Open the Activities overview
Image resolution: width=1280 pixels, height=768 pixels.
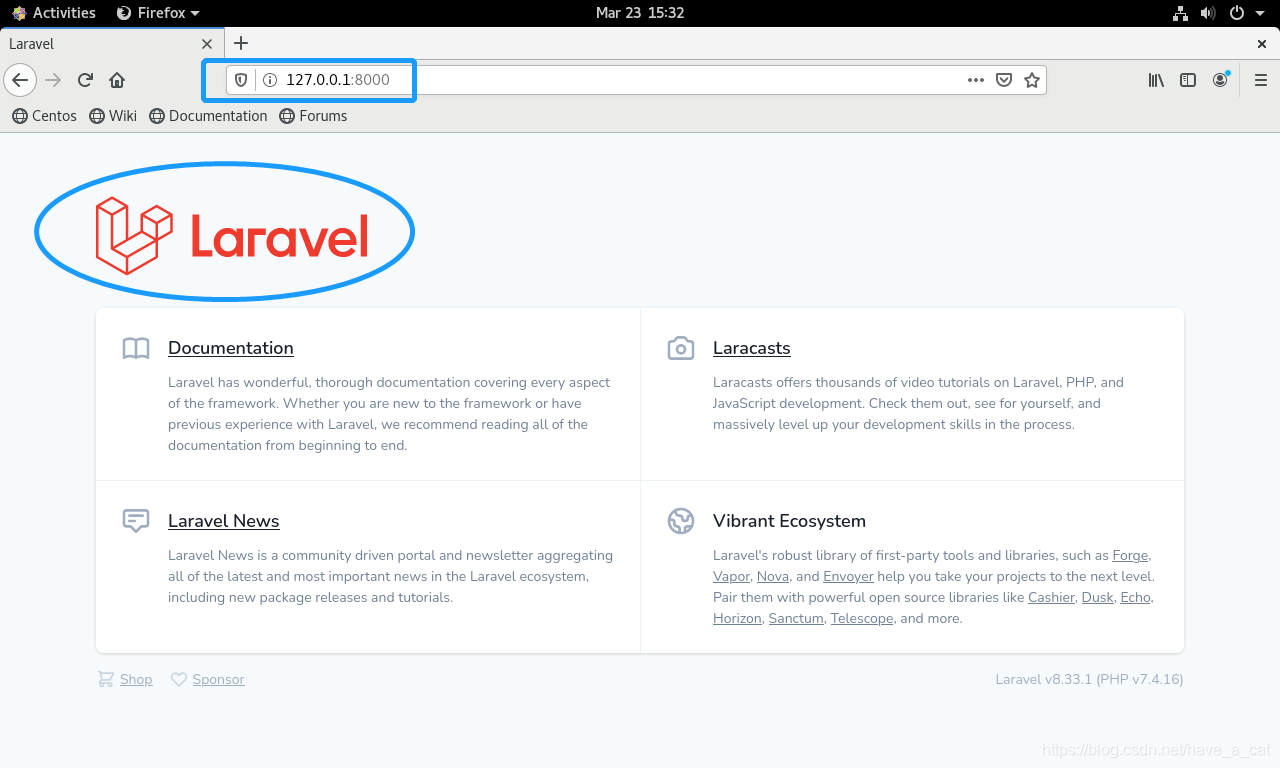click(54, 13)
